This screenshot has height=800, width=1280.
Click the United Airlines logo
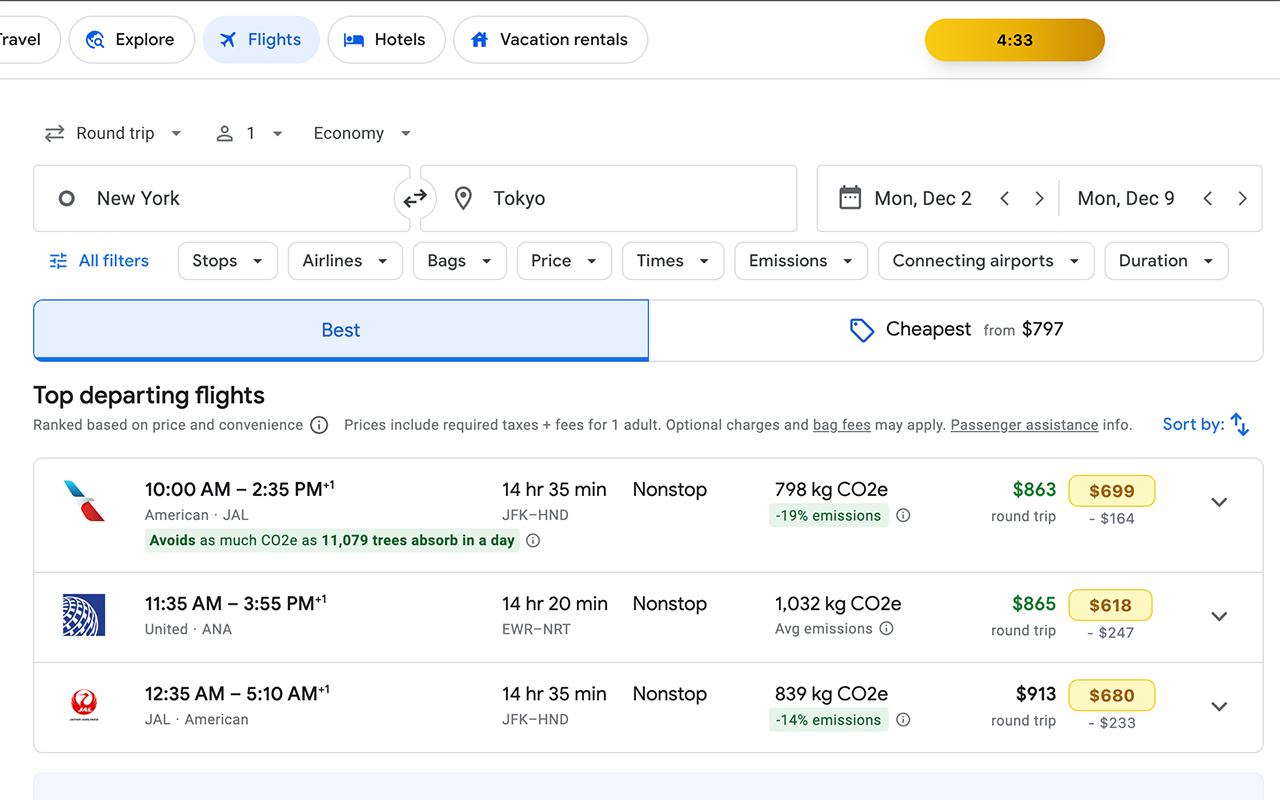[x=84, y=616]
